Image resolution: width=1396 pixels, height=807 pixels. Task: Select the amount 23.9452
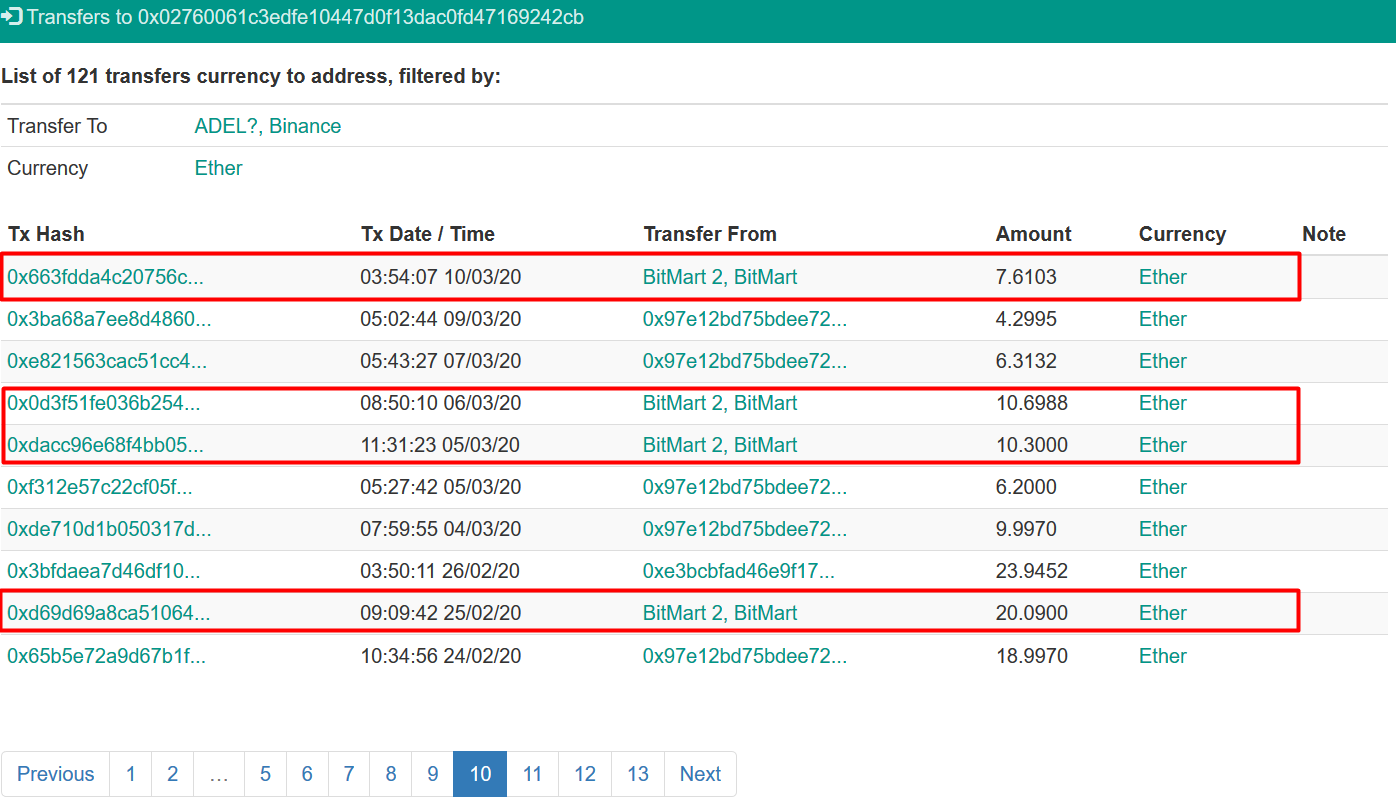(1032, 571)
